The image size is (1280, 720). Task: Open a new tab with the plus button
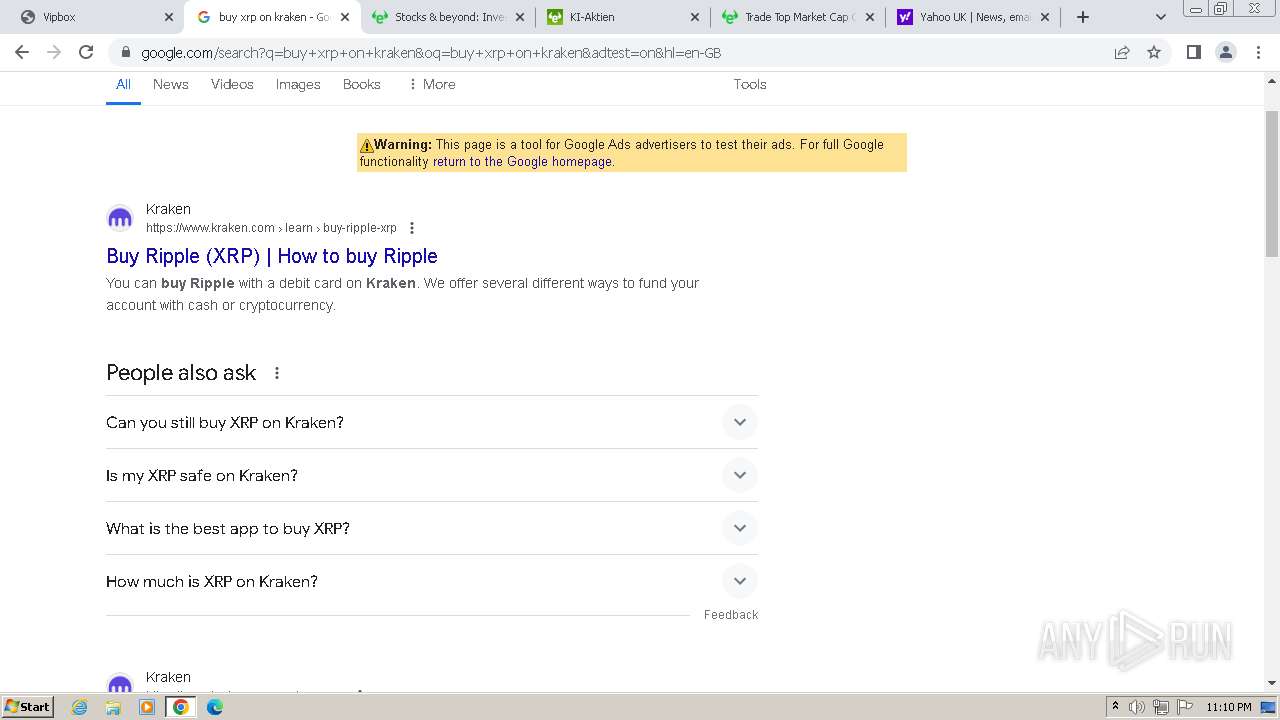[1083, 17]
